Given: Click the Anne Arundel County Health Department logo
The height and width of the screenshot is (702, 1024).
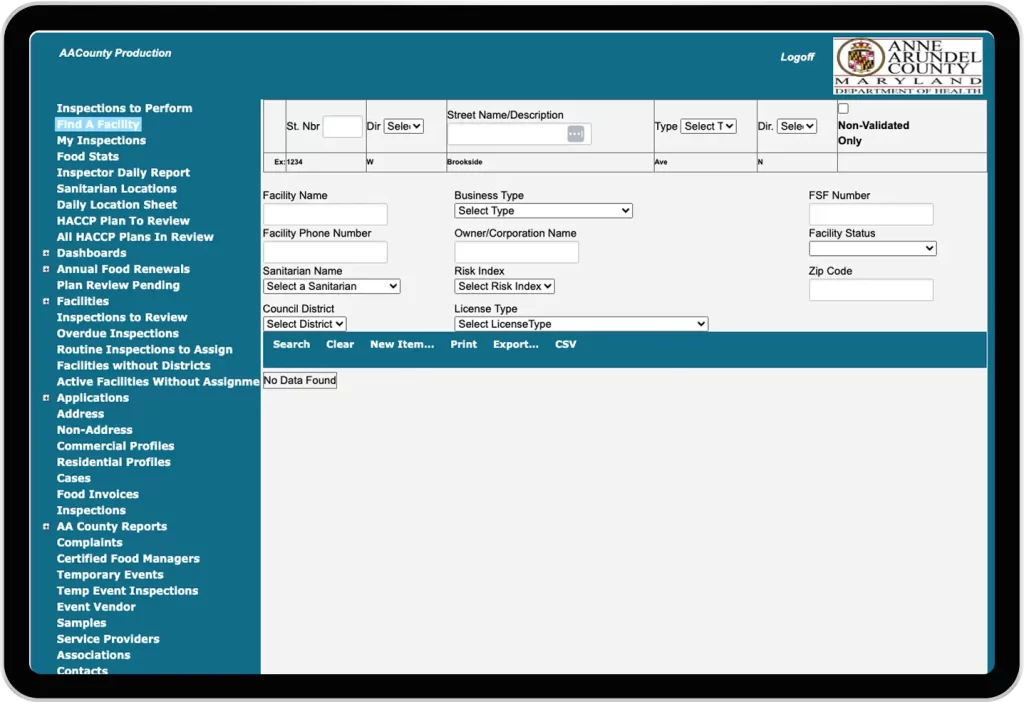Looking at the screenshot, I should point(906,65).
